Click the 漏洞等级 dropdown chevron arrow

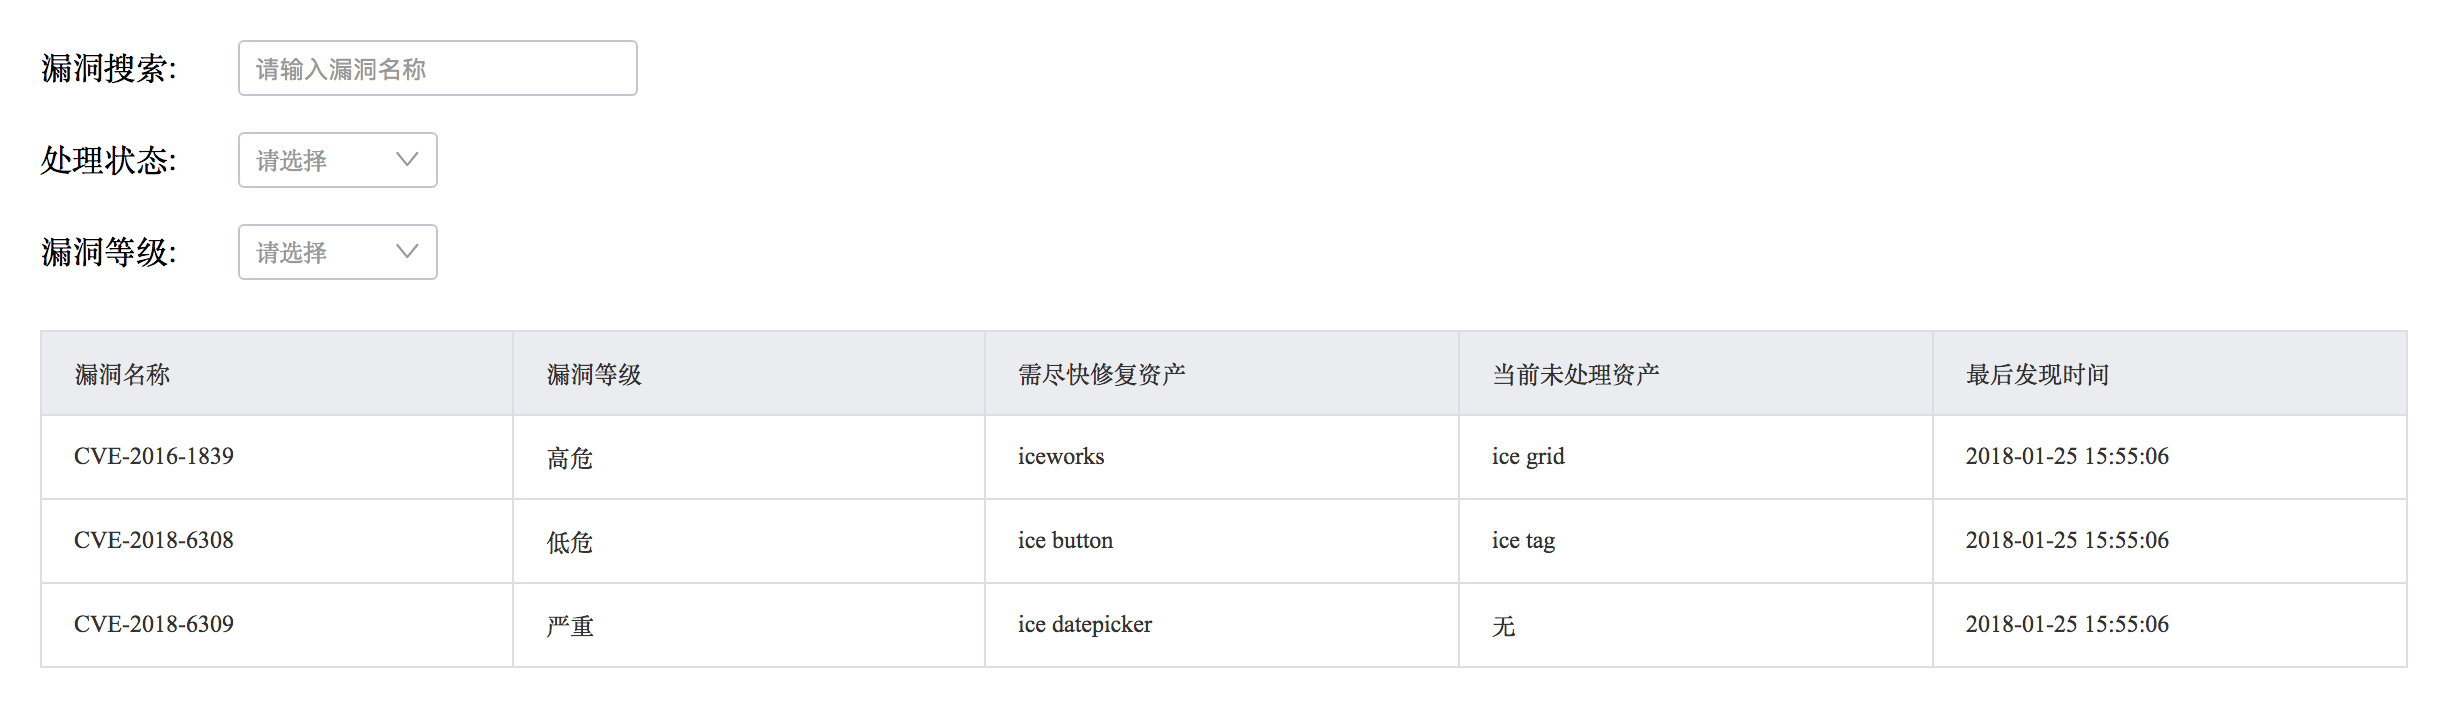(407, 252)
